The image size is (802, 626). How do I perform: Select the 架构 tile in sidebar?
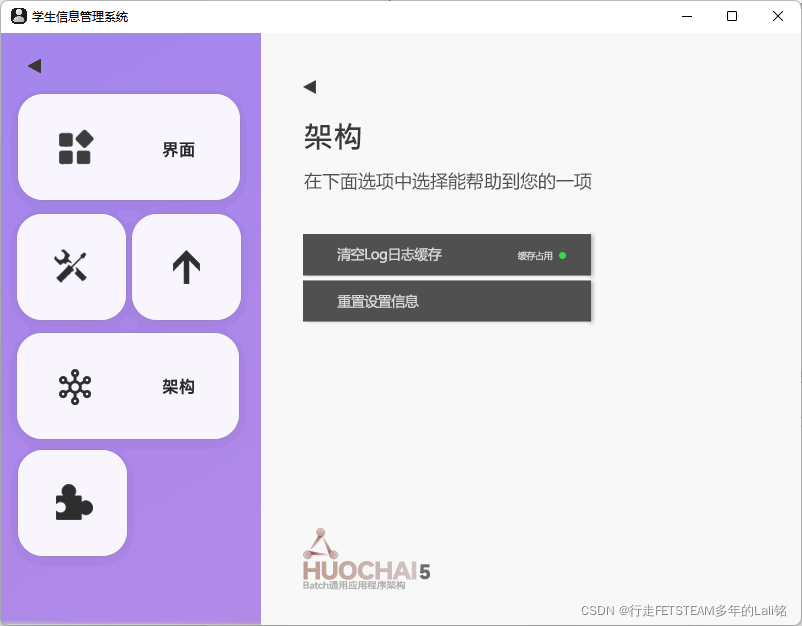point(128,386)
